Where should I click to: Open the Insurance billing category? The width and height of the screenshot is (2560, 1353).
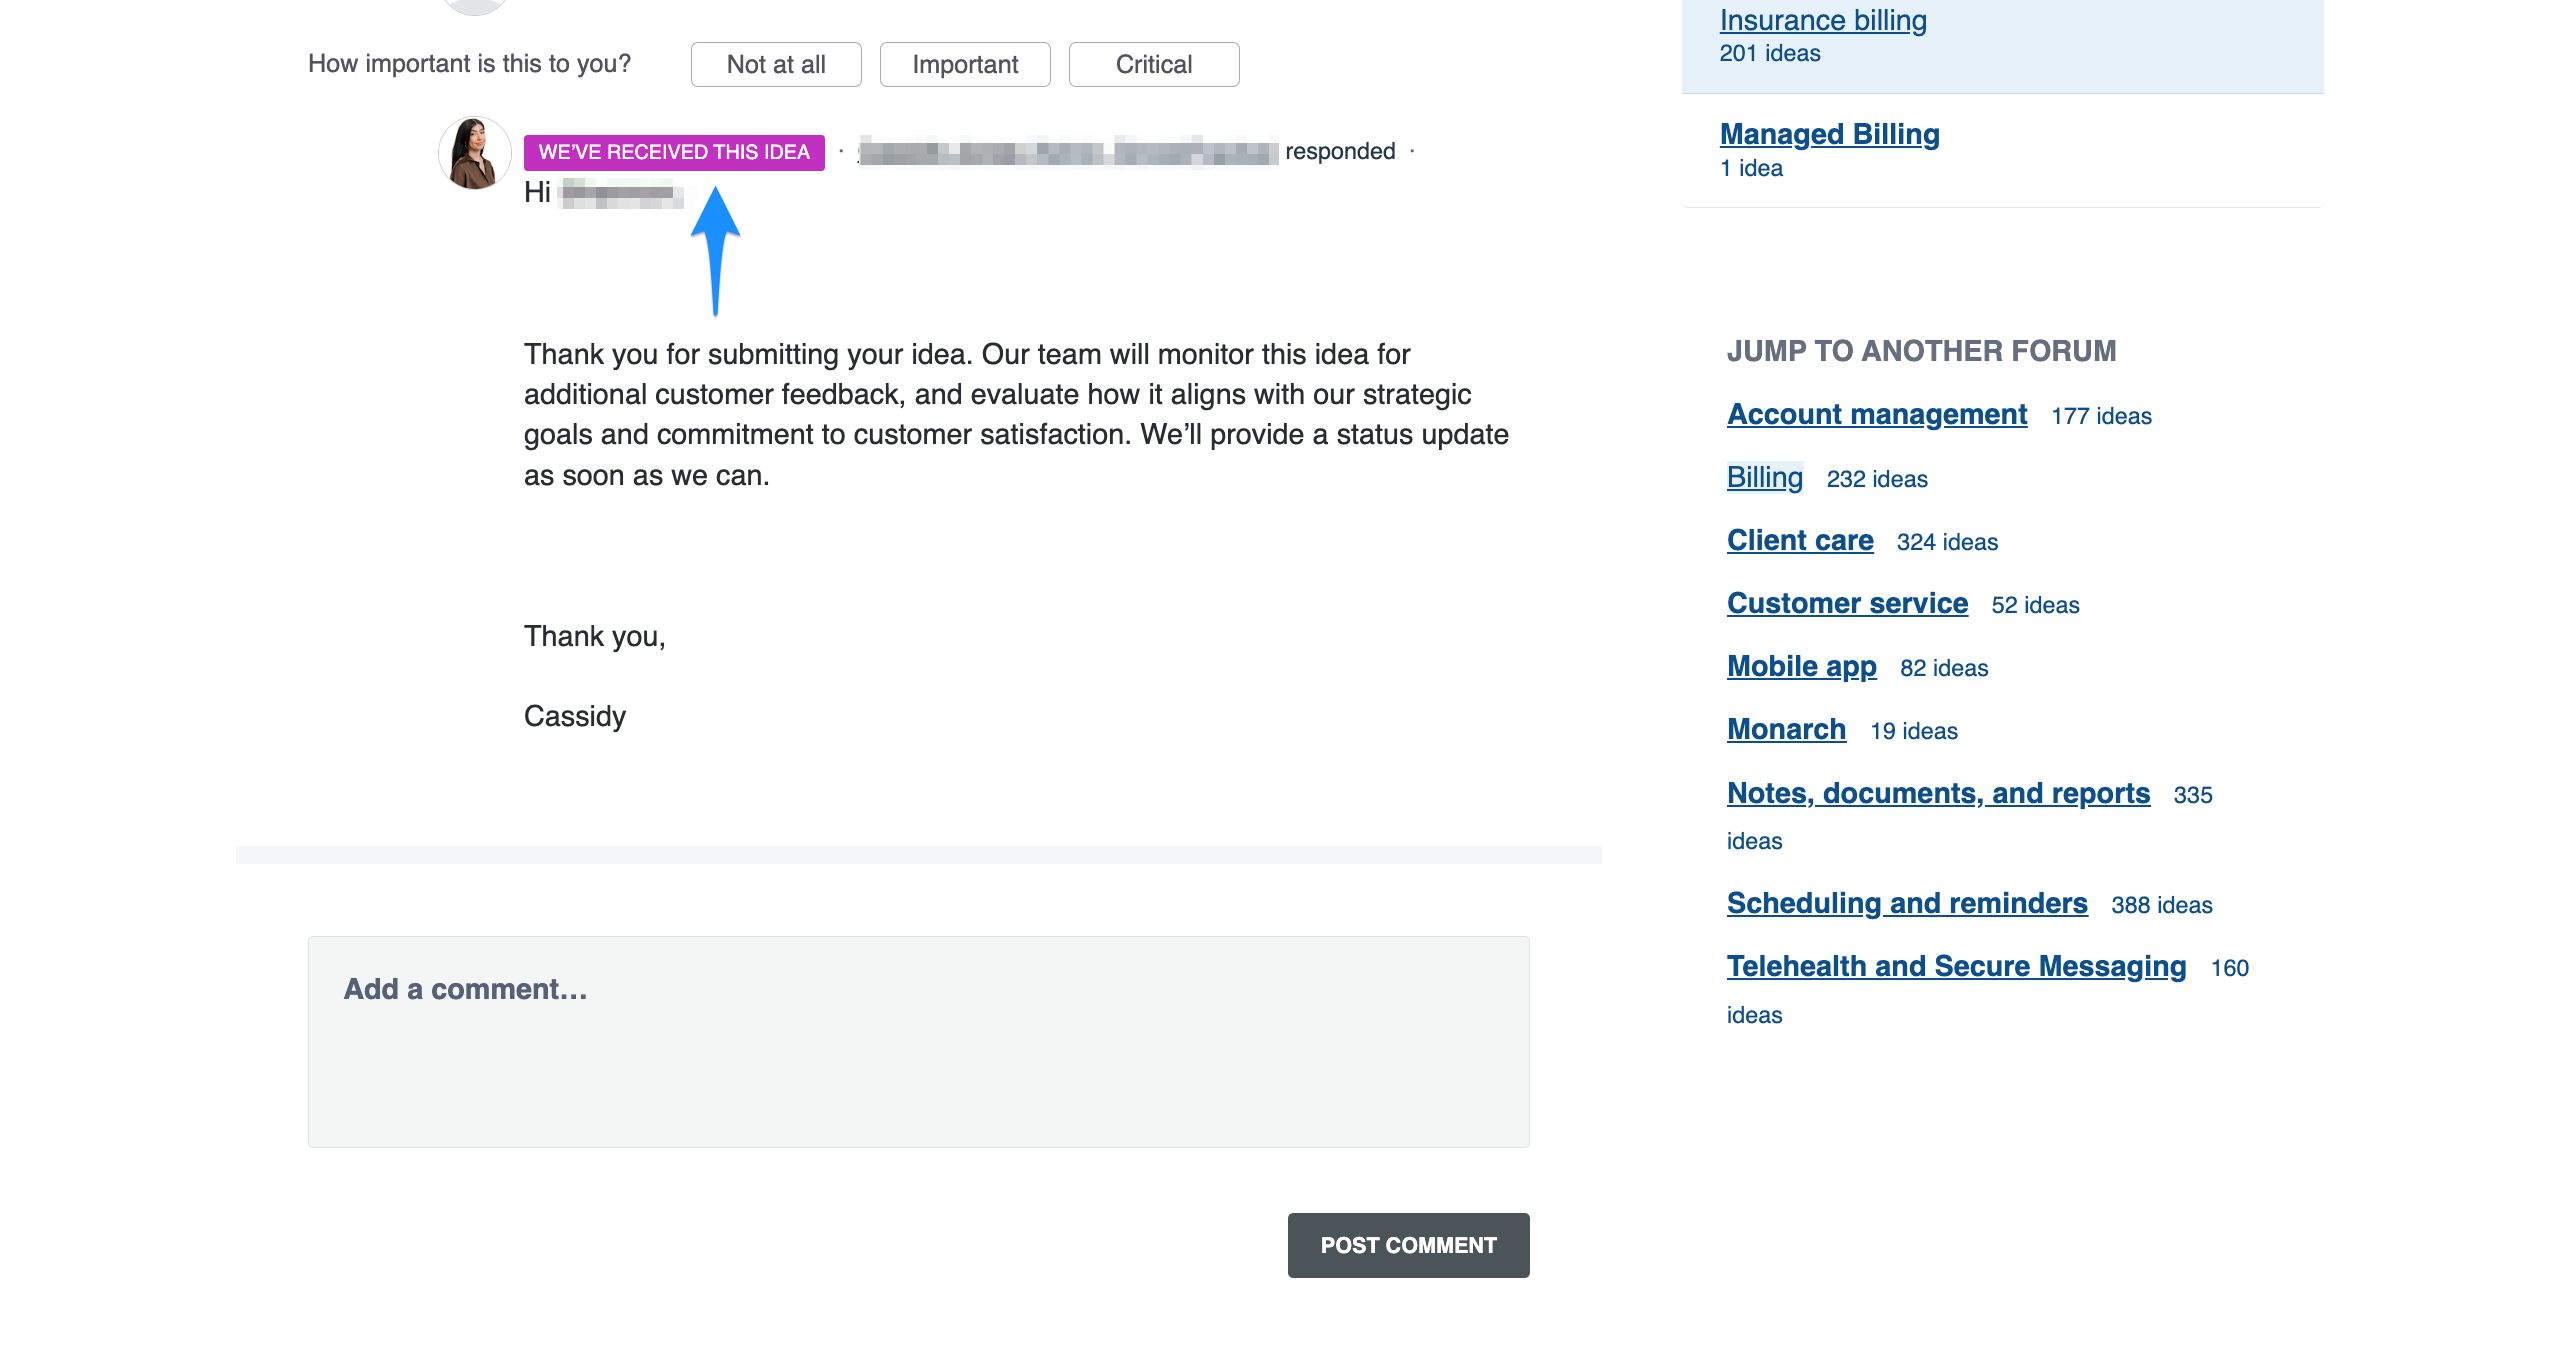click(x=1823, y=20)
